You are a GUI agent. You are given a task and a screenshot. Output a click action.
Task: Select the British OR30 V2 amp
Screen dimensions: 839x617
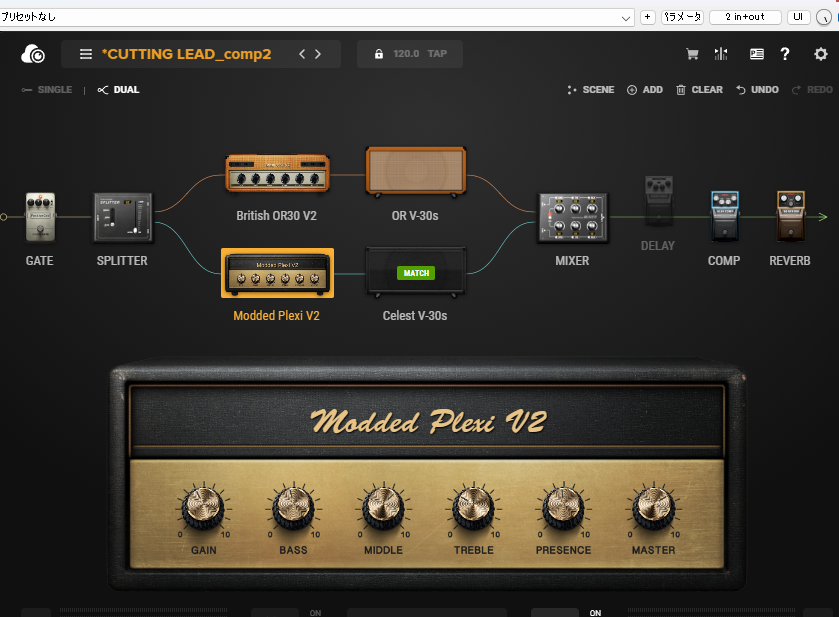click(277, 173)
